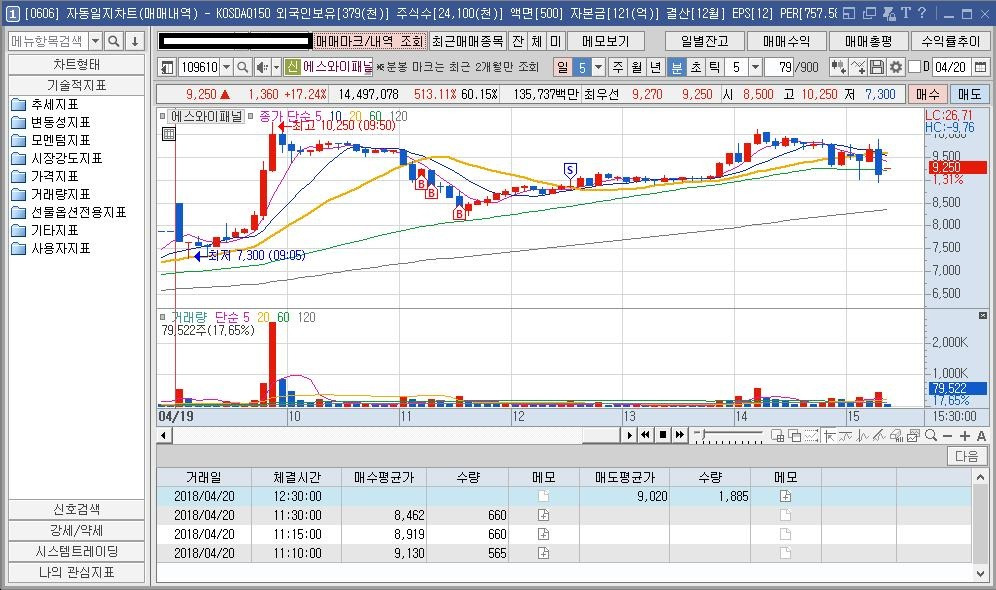This screenshot has height=590, width=996.
Task: Select the 년 yearly period toggle
Action: point(656,67)
